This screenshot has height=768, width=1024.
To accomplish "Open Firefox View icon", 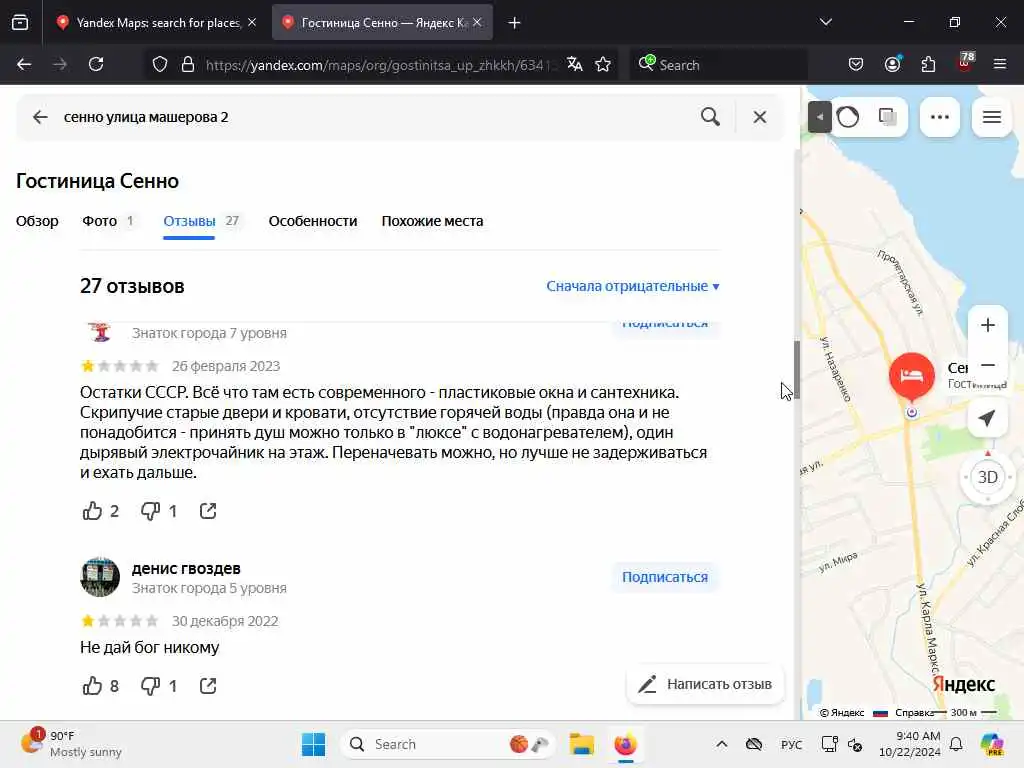I will tap(20, 22).
